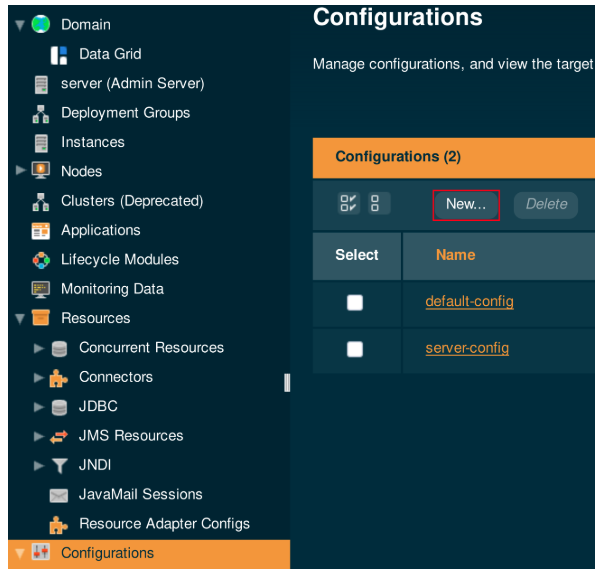Image resolution: width=603 pixels, height=574 pixels.
Task: Expand the JDBC resources node
Action: pyautogui.click(x=39, y=407)
